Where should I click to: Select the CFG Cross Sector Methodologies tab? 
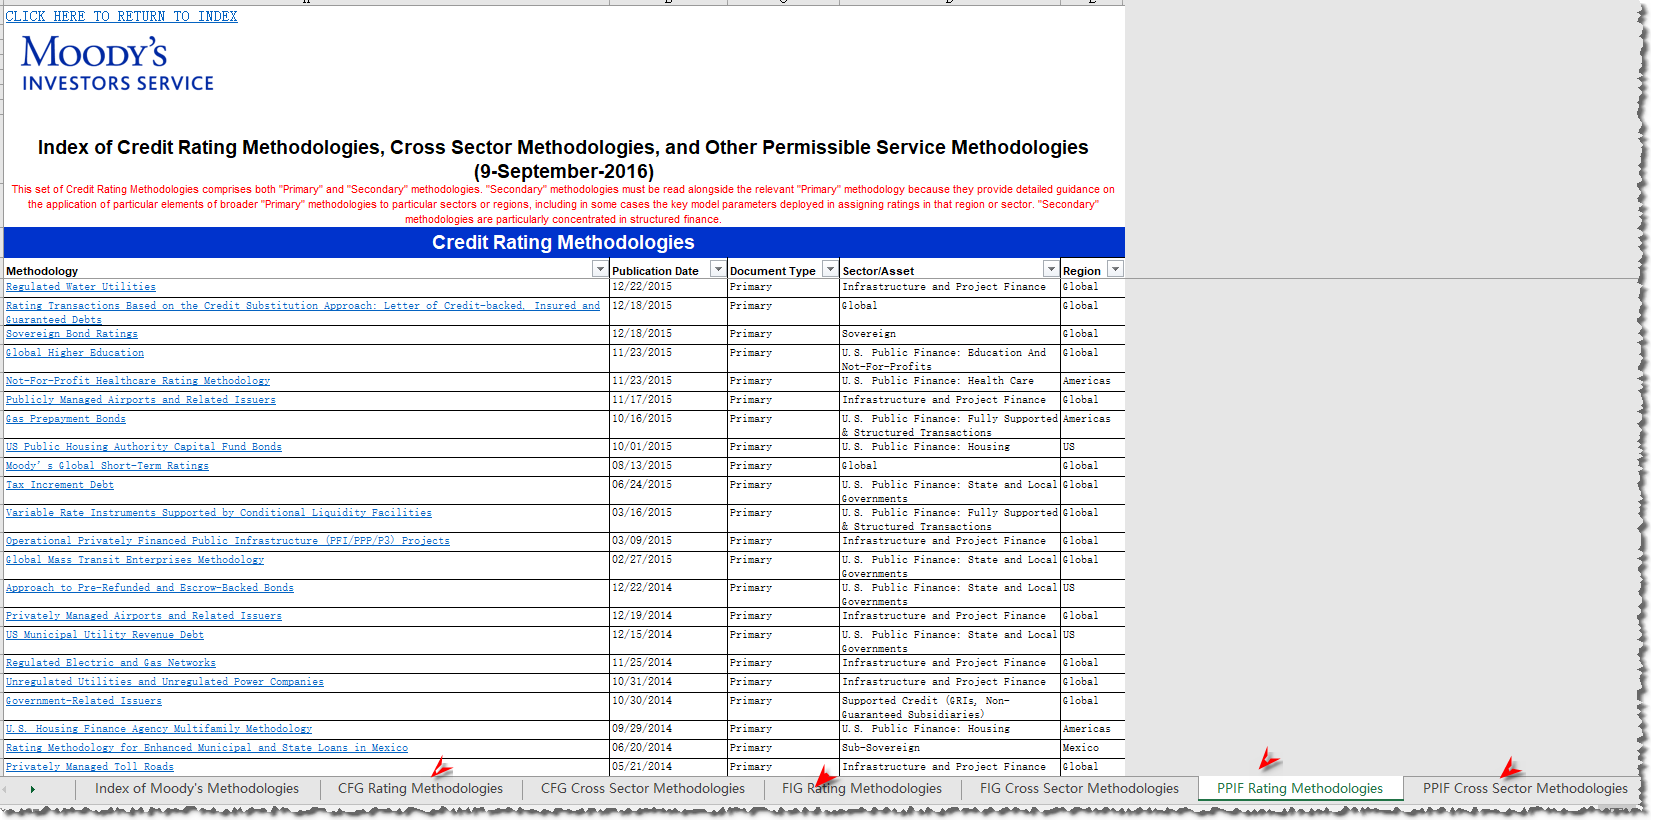(643, 788)
